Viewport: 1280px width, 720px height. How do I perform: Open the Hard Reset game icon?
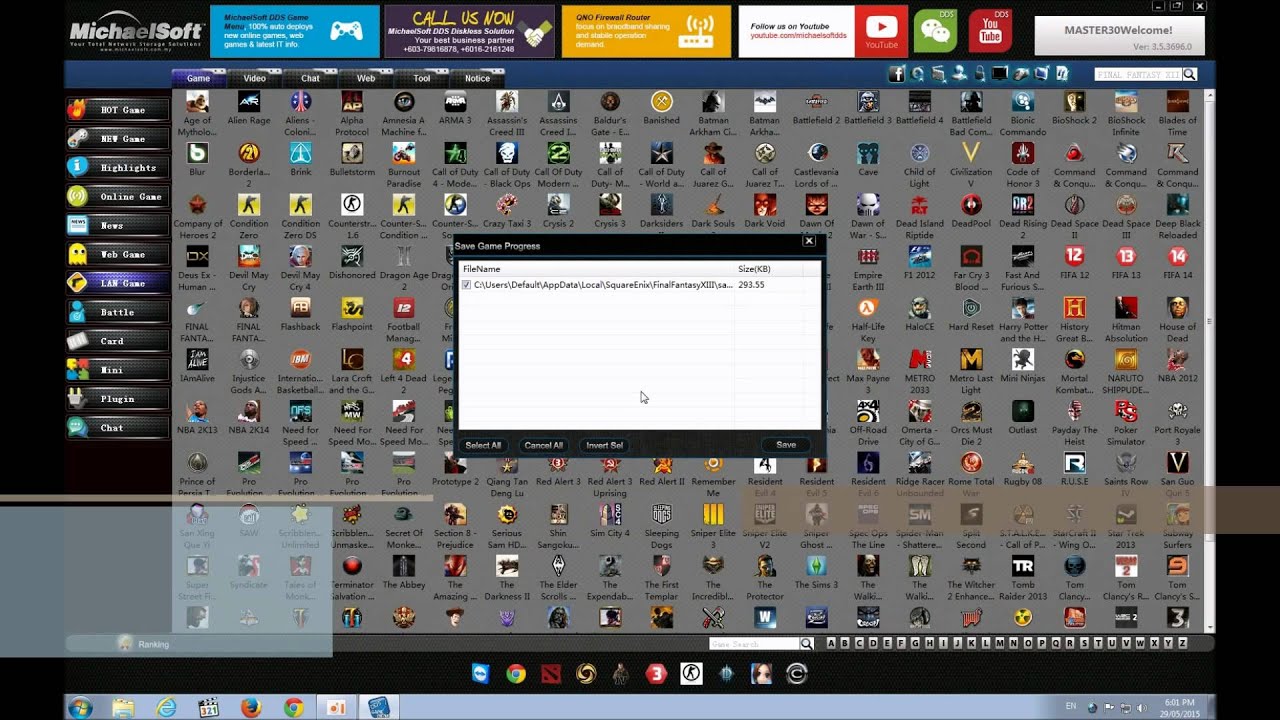click(x=971, y=308)
